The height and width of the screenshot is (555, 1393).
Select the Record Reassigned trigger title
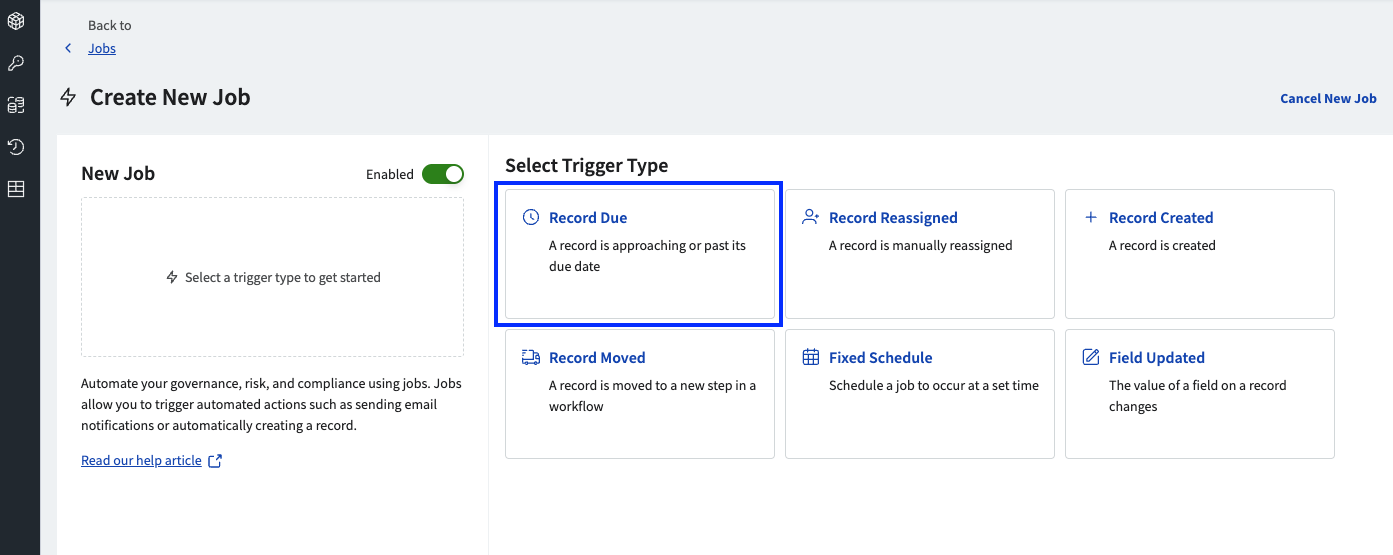893,218
